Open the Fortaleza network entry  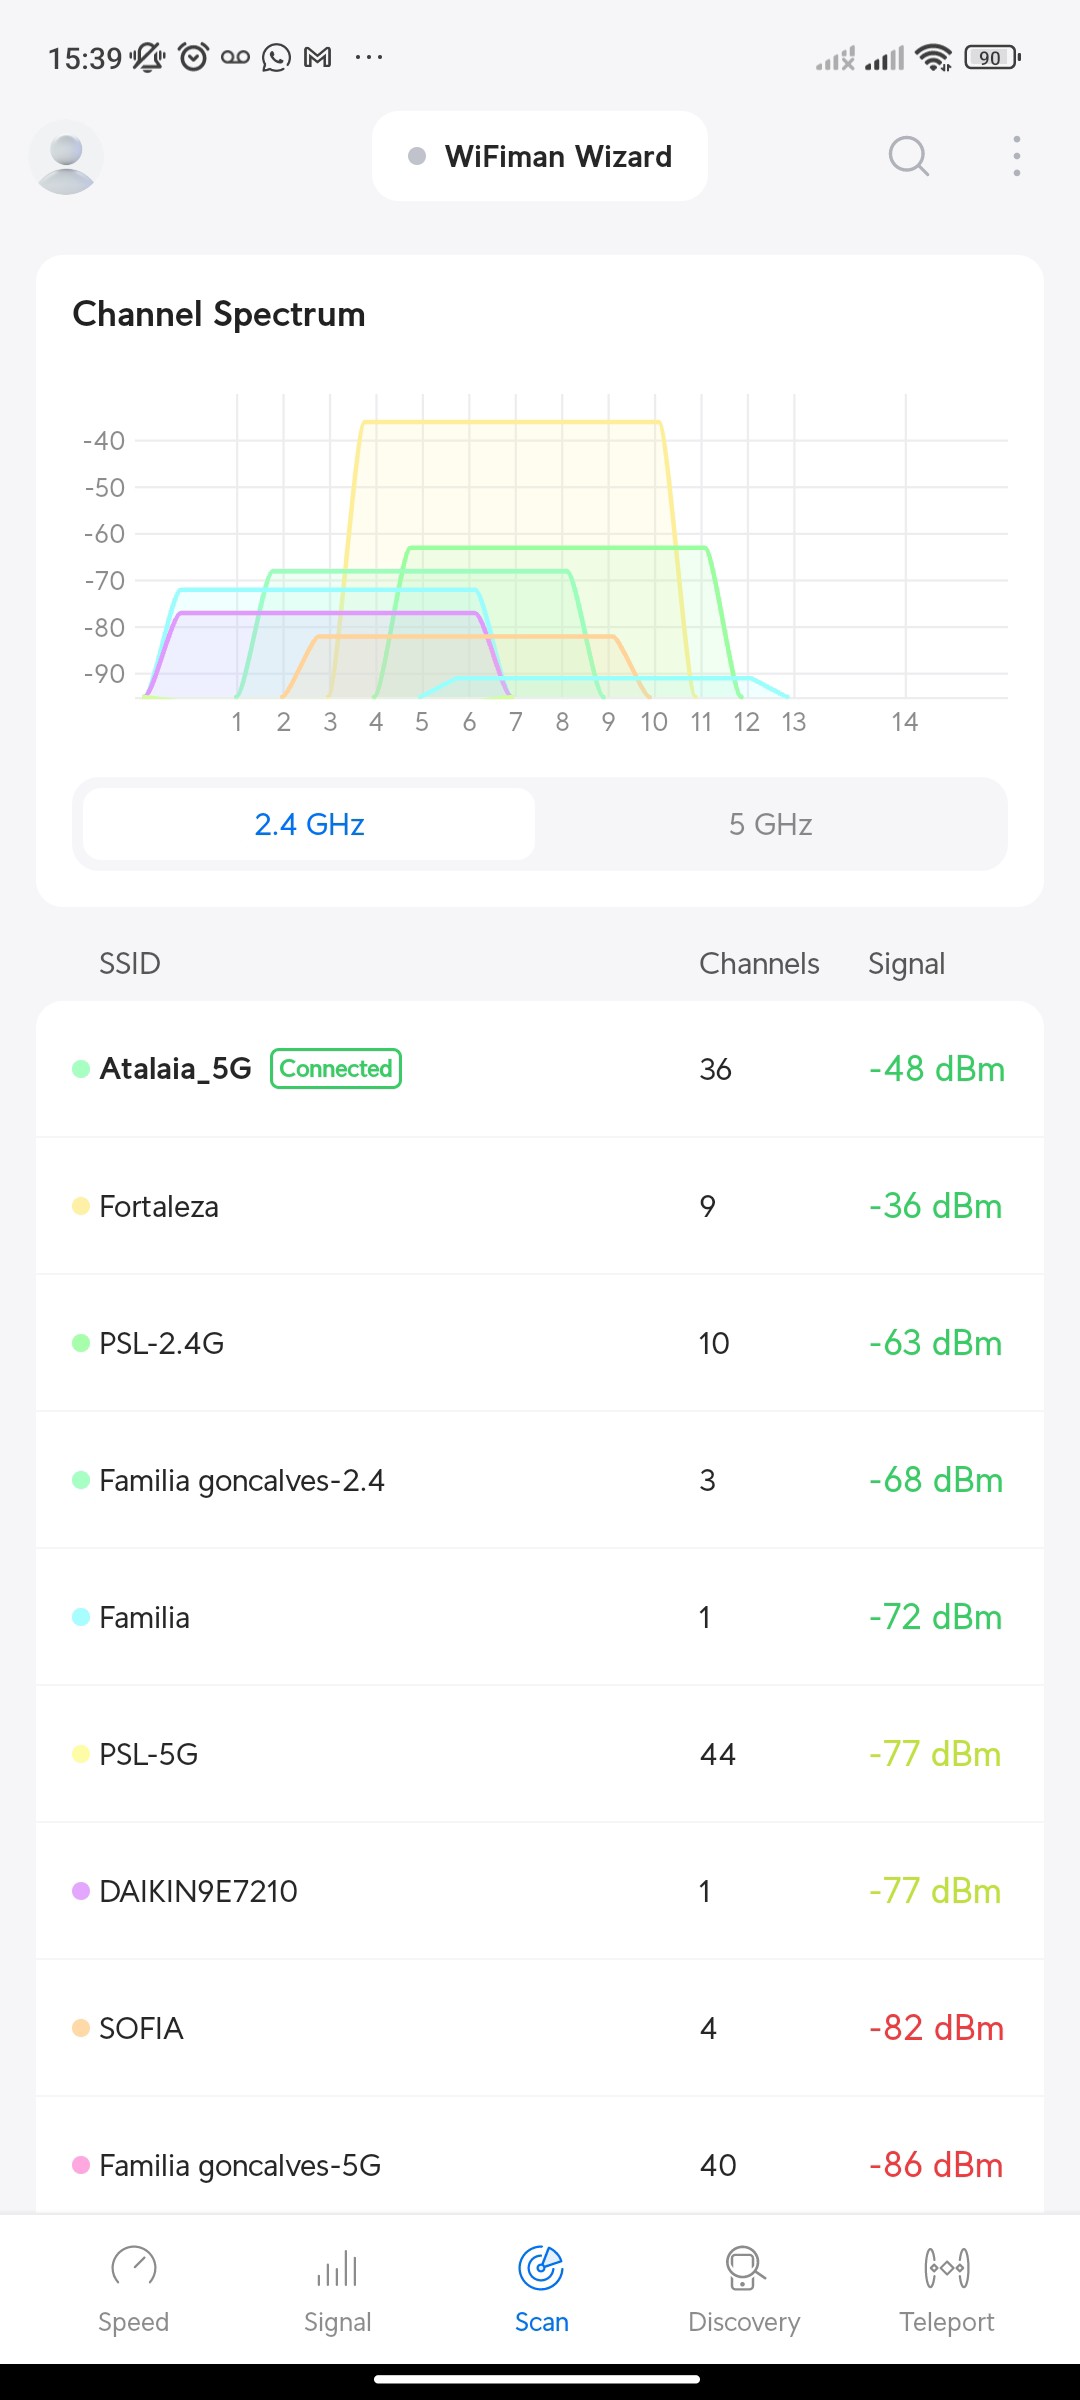click(x=540, y=1206)
